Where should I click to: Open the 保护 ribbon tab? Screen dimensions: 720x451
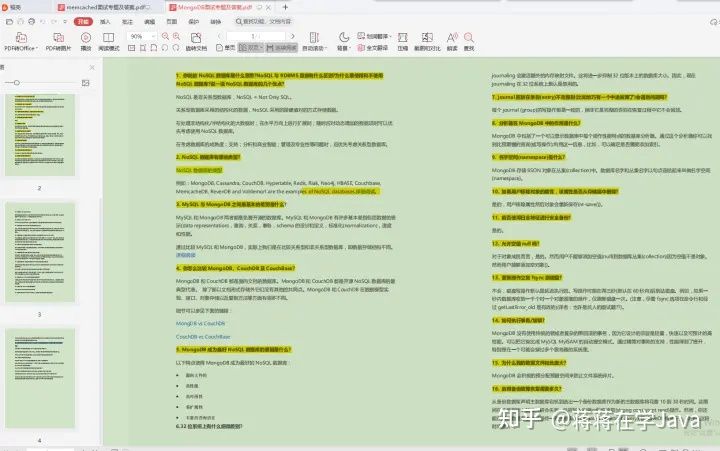tap(194, 22)
